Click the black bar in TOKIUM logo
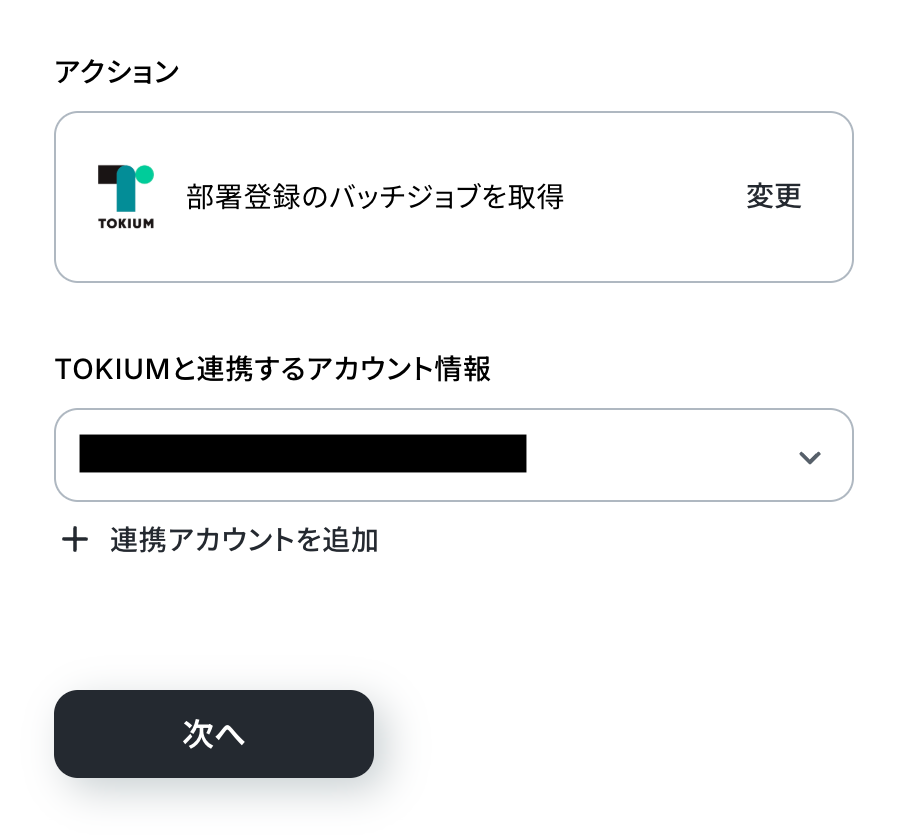Screen dimensions: 924x836 tap(110, 174)
